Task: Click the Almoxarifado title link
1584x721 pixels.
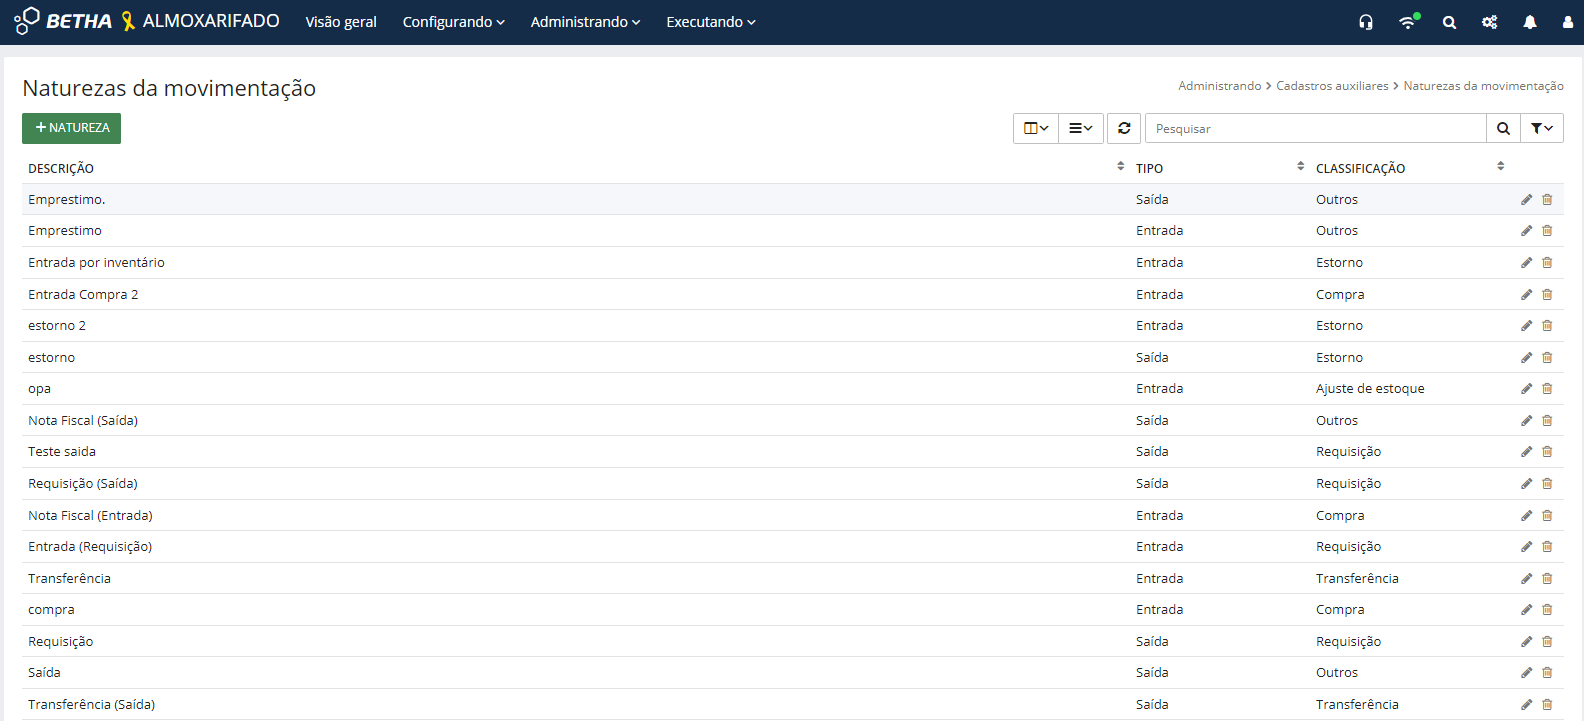Action: pos(211,21)
